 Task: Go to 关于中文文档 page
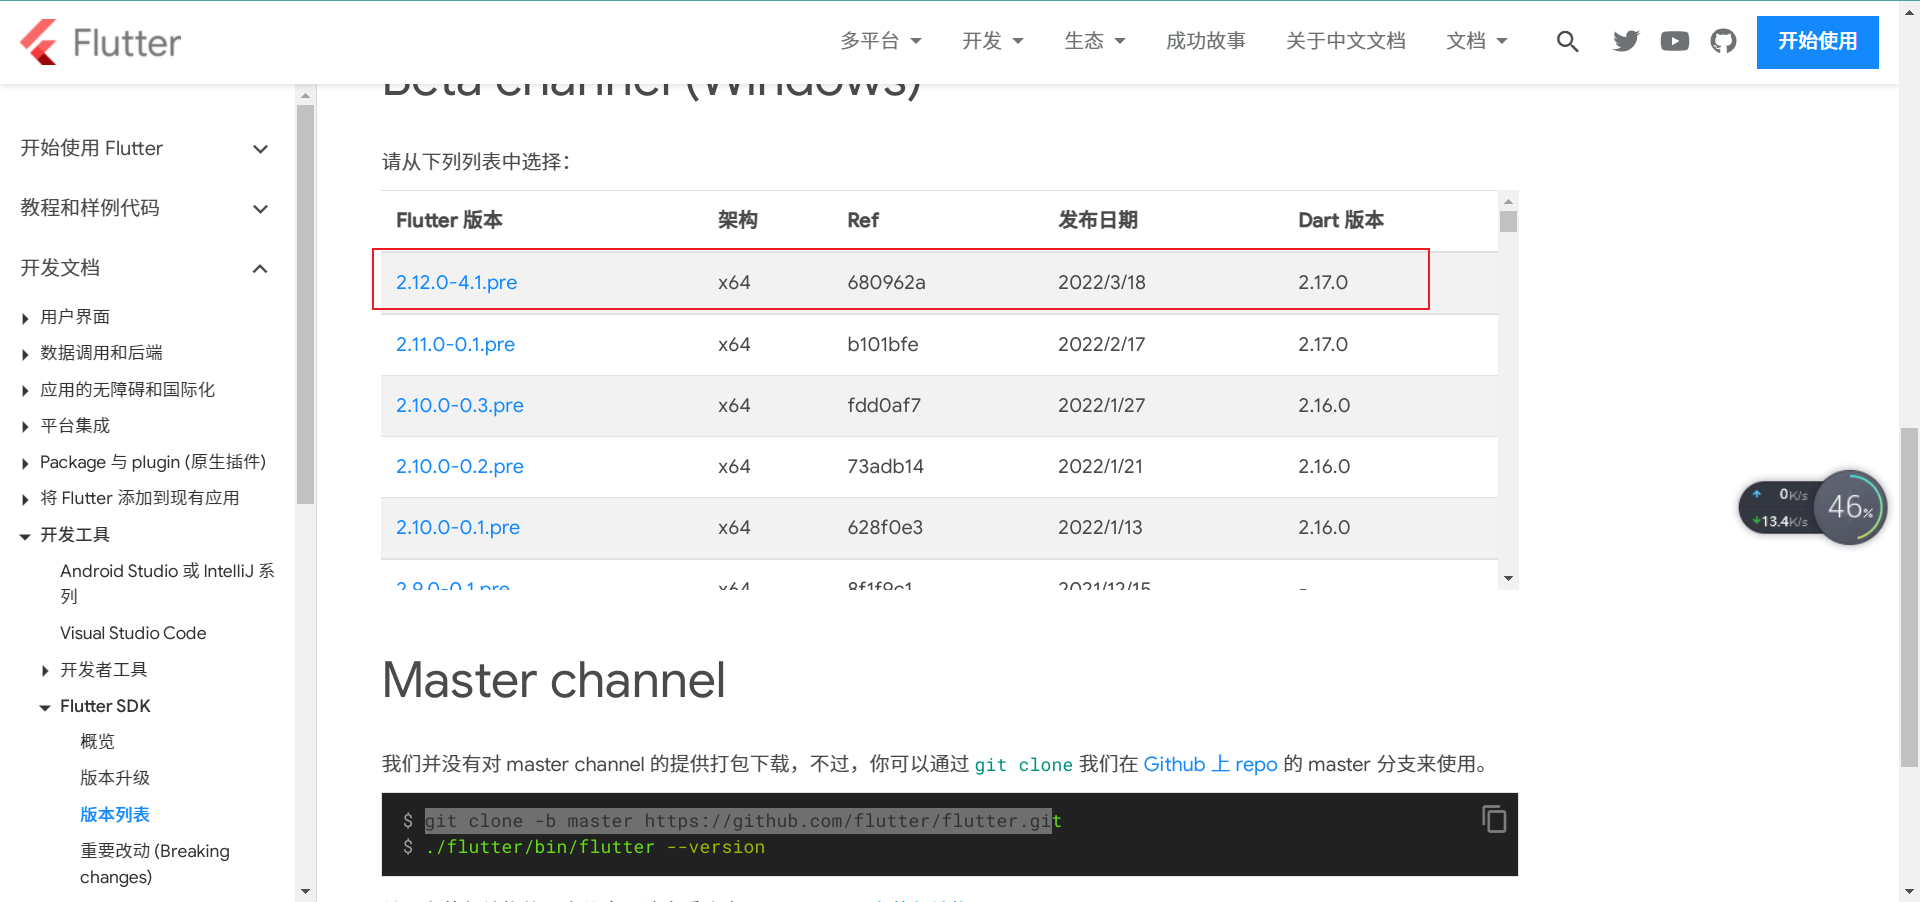tap(1346, 41)
